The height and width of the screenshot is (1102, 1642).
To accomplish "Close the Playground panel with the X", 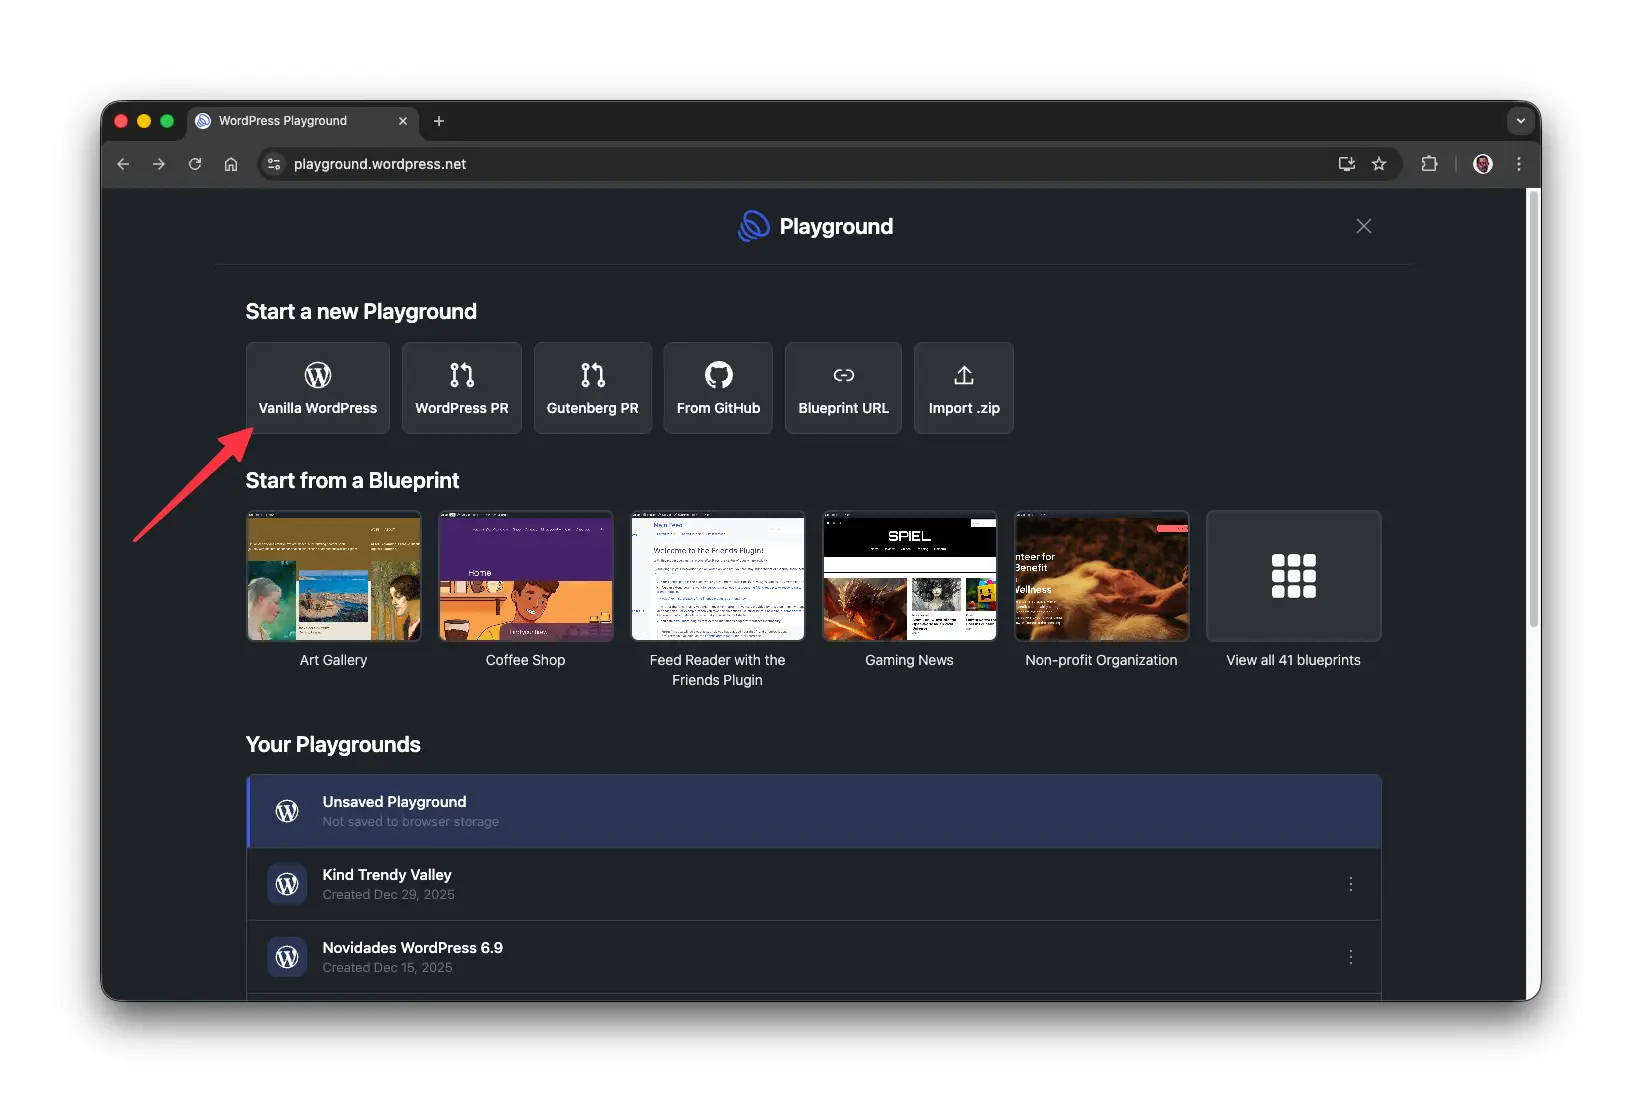I will (x=1363, y=226).
